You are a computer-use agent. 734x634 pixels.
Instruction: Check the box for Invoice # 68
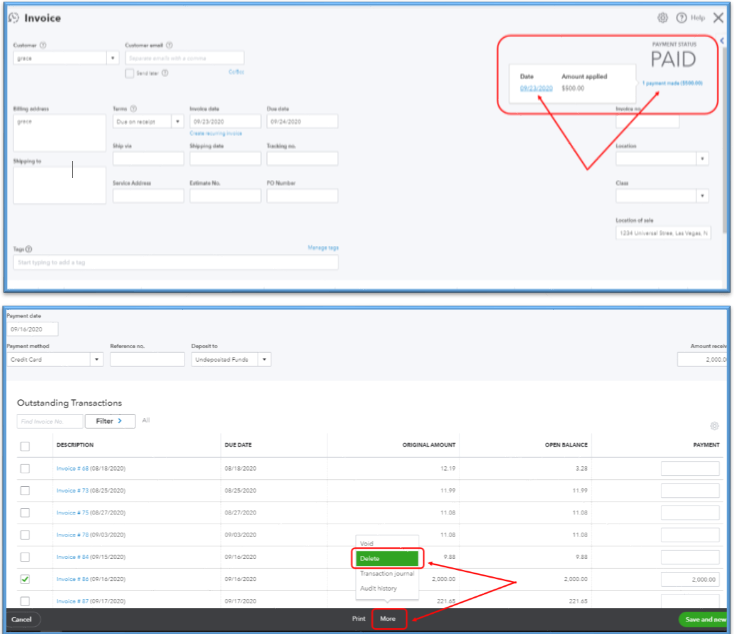point(25,468)
